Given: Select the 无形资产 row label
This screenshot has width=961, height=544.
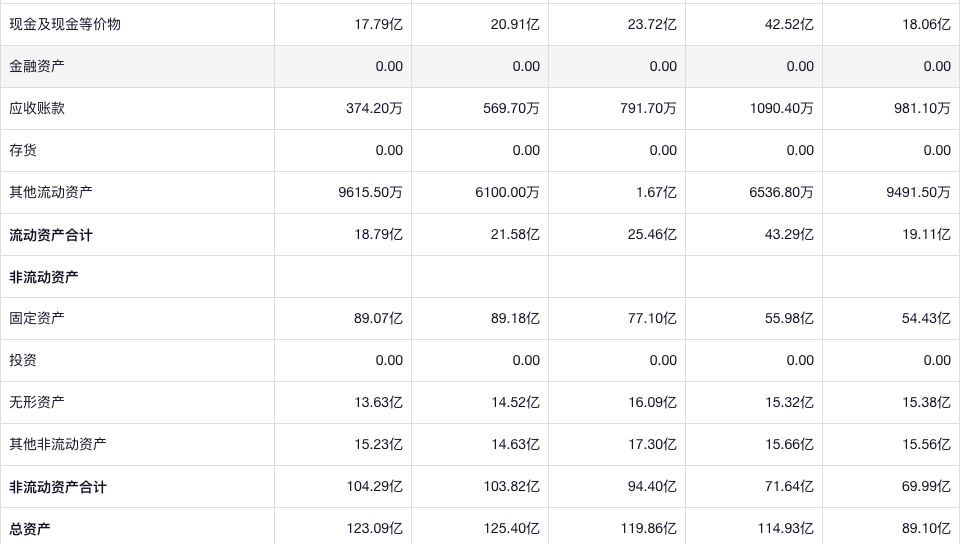Looking at the screenshot, I should 37,402.
